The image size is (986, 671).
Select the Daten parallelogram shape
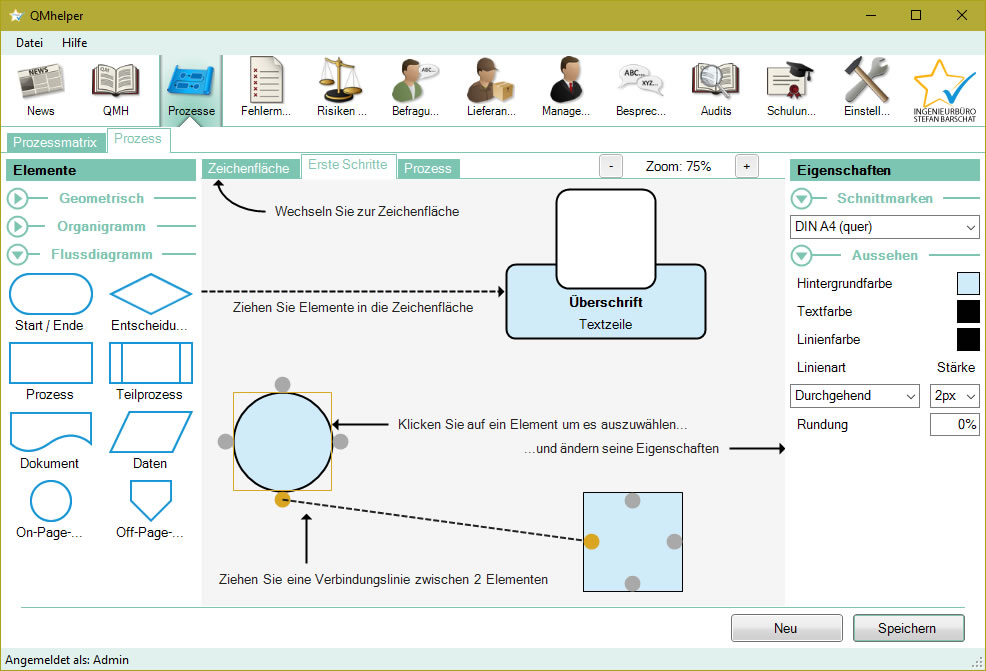tap(150, 432)
